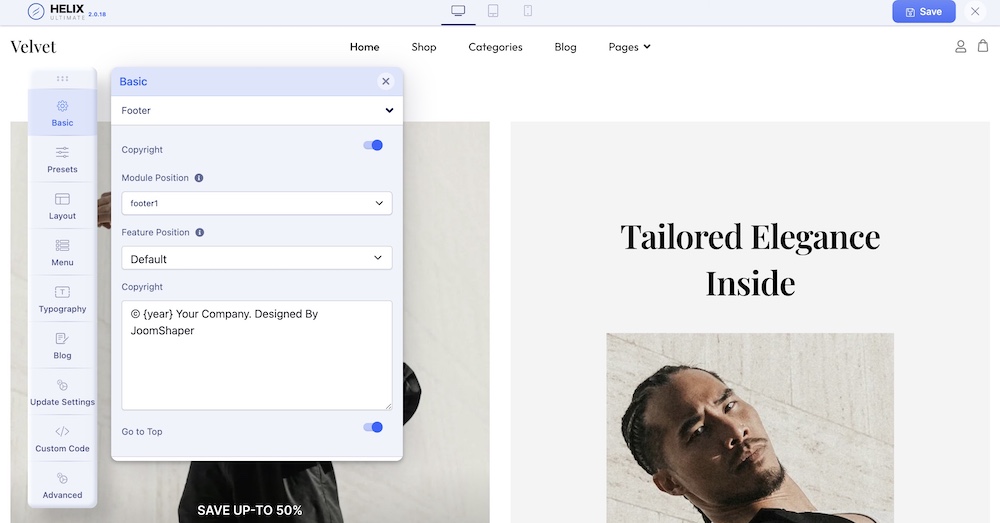Switch to desktop preview mode
The image size is (1000, 523).
tap(458, 11)
